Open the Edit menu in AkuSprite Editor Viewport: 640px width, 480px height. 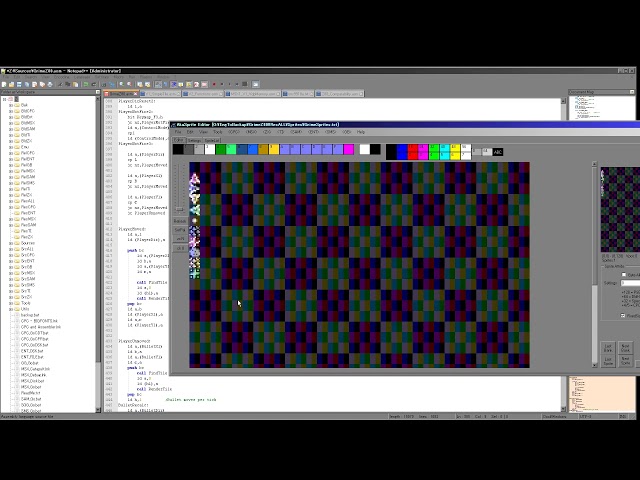(x=190, y=132)
